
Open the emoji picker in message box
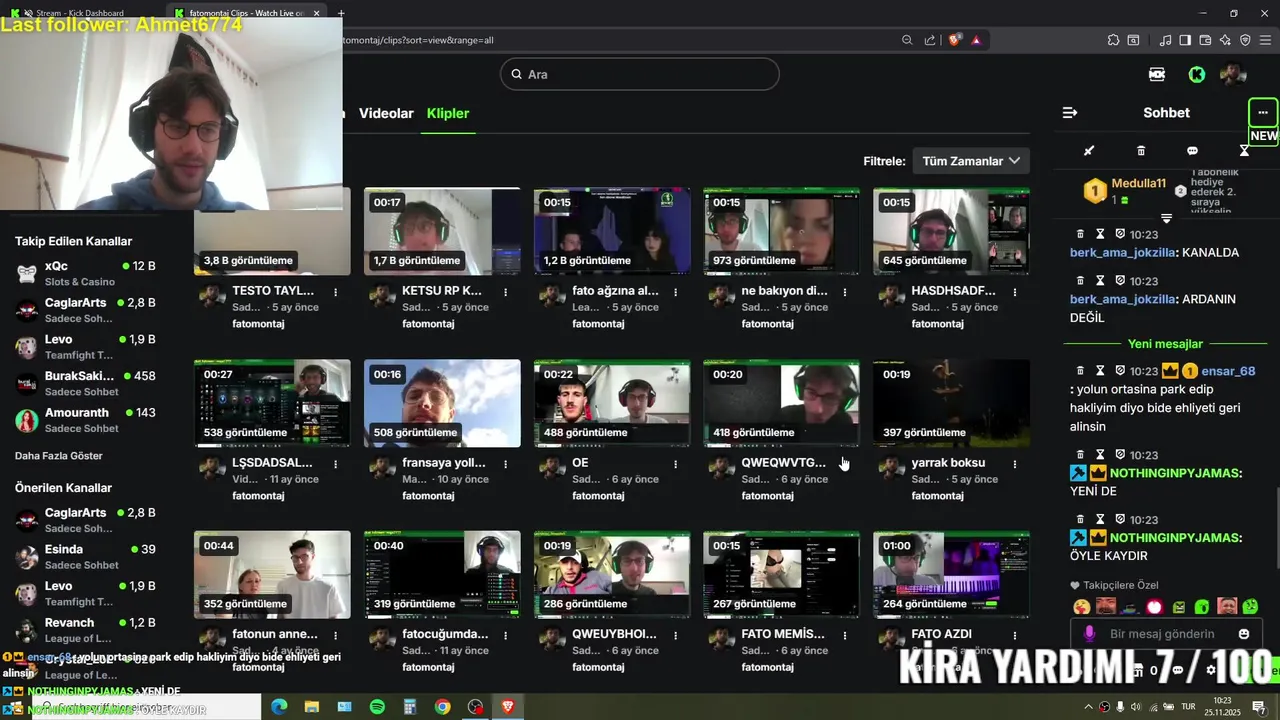click(1244, 634)
